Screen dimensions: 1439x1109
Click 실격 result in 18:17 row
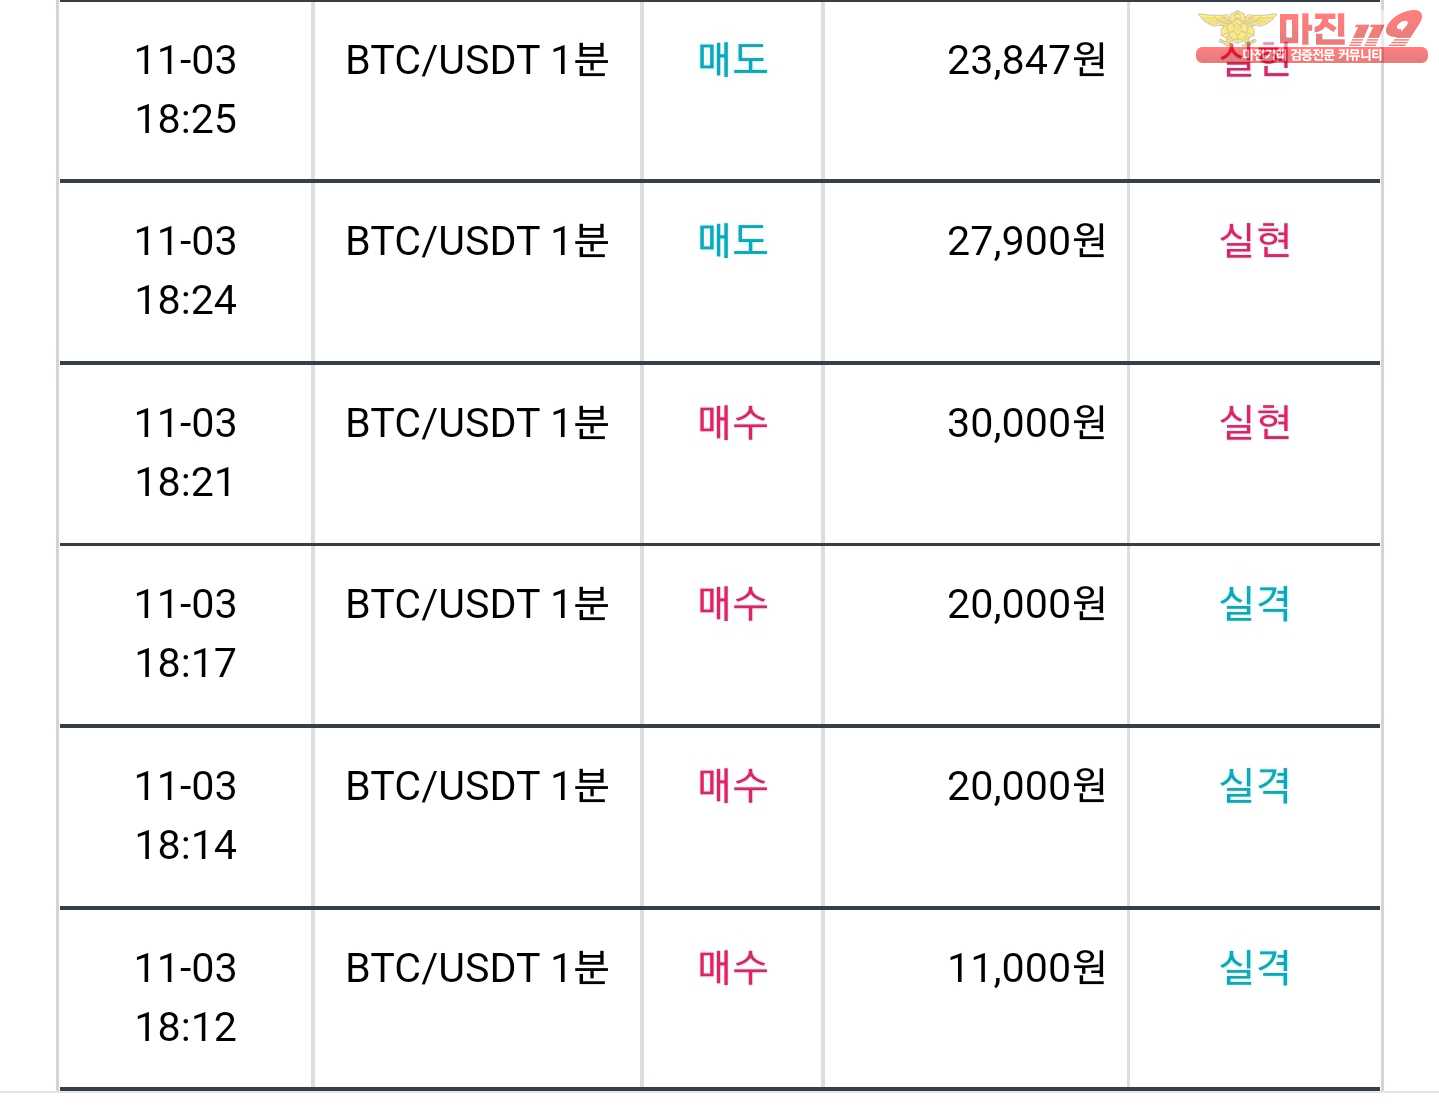point(1255,604)
